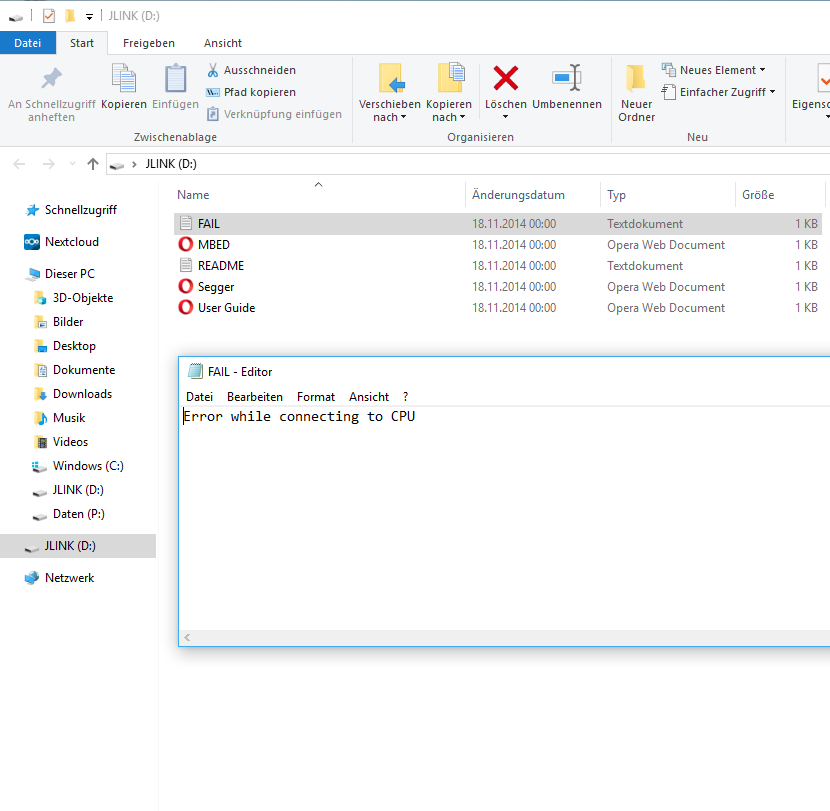The image size is (830, 811).
Task: Click the ribbon Kopieren icon in Zwischenablage
Action: click(x=124, y=78)
